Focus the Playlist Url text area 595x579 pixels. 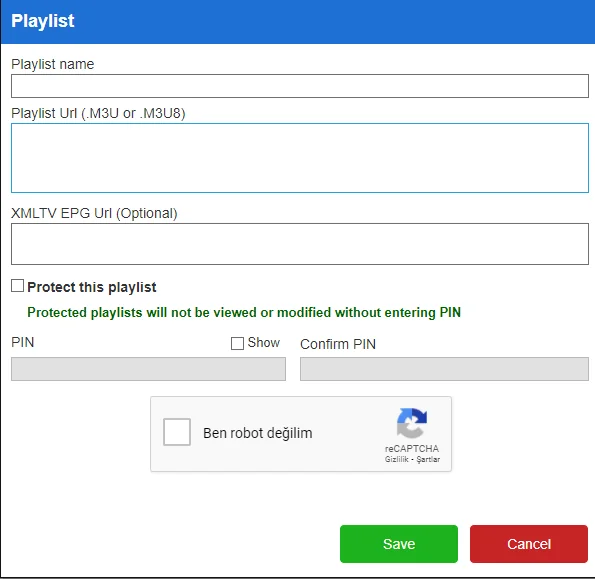300,158
